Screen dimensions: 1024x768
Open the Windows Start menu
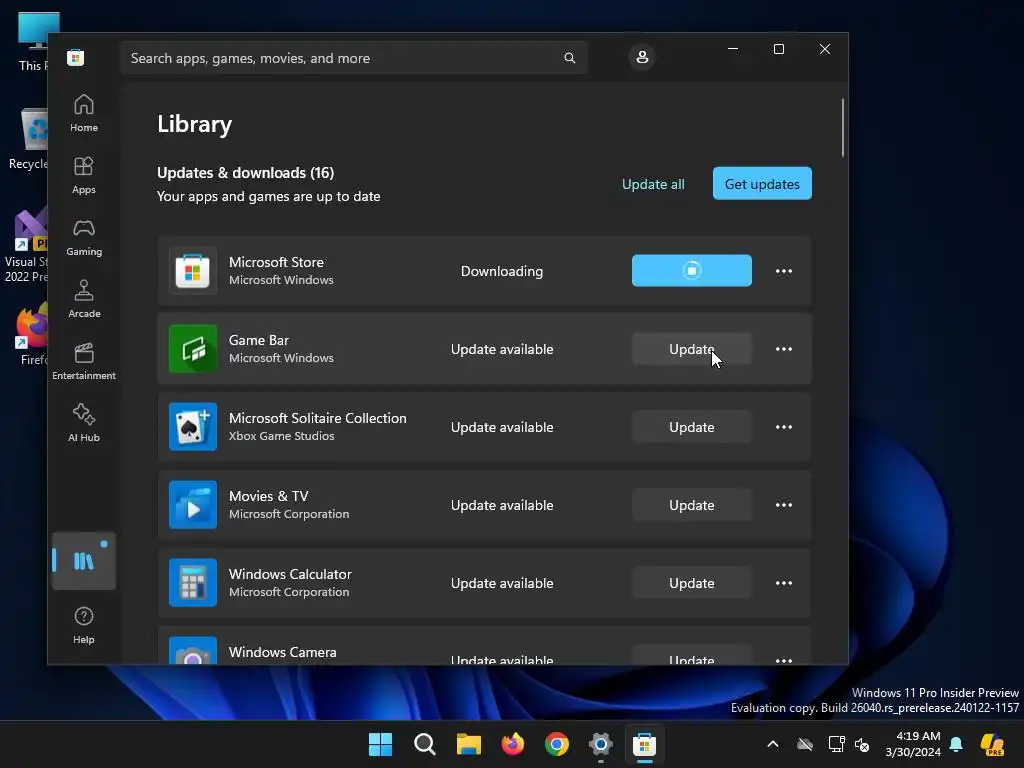point(380,744)
